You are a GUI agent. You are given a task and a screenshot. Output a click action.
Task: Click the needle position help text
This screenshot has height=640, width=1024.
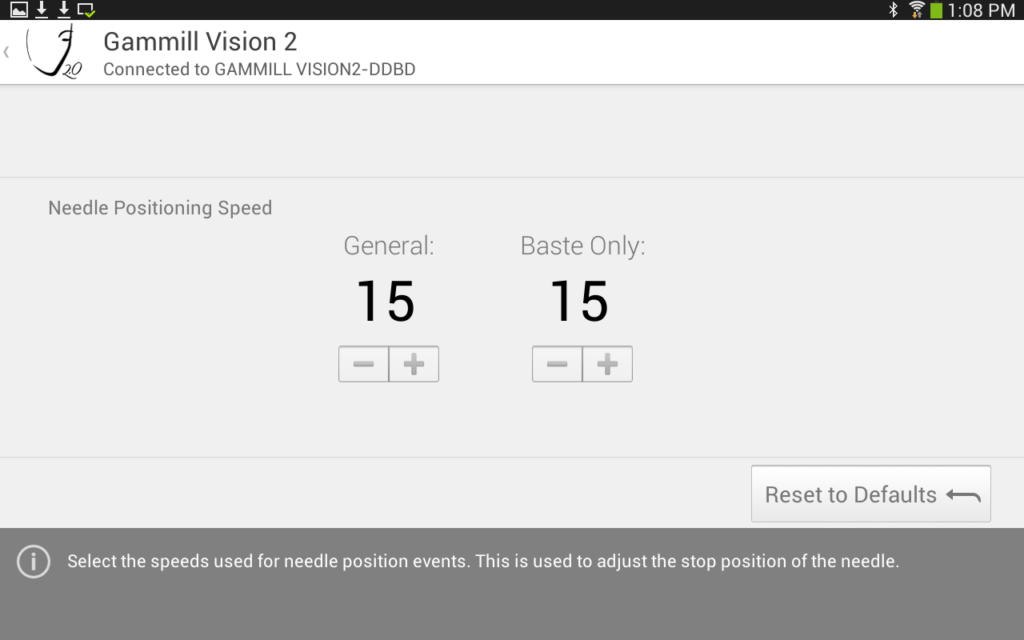[483, 562]
